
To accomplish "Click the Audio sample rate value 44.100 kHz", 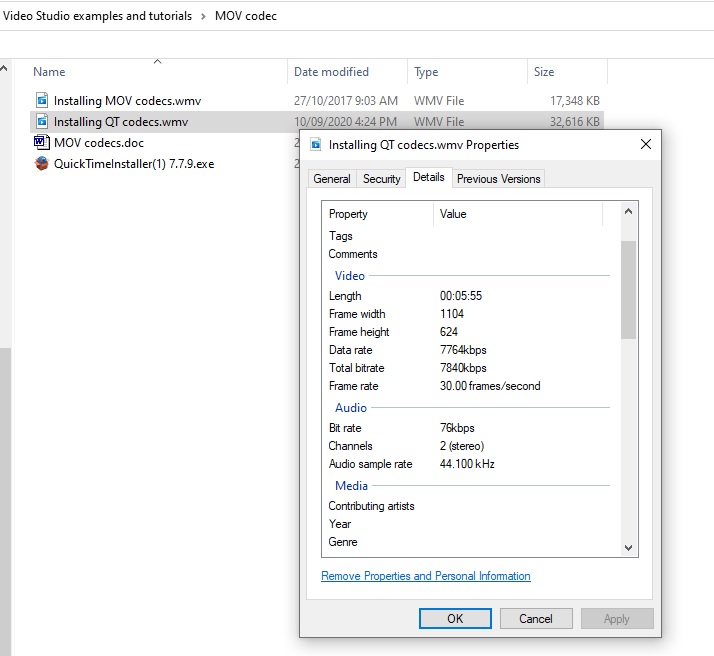I will click(467, 464).
